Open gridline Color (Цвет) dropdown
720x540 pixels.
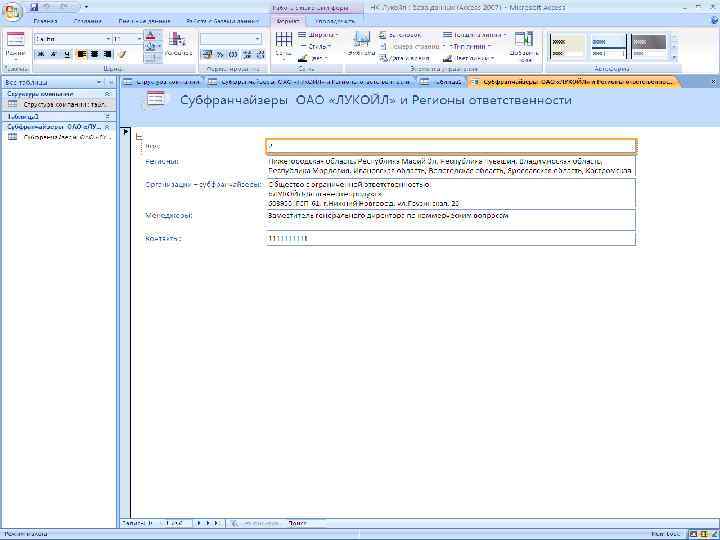[313, 58]
